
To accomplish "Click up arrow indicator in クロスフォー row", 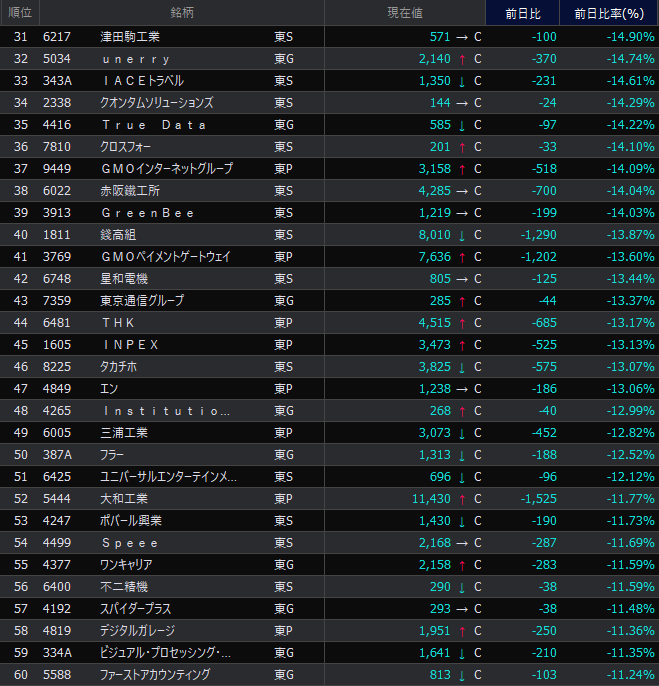I will tap(462, 147).
